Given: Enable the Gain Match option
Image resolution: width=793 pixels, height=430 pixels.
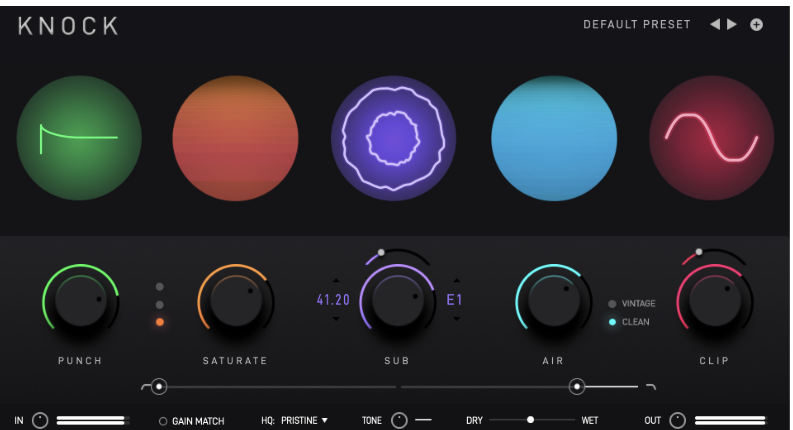Looking at the screenshot, I should click(163, 421).
